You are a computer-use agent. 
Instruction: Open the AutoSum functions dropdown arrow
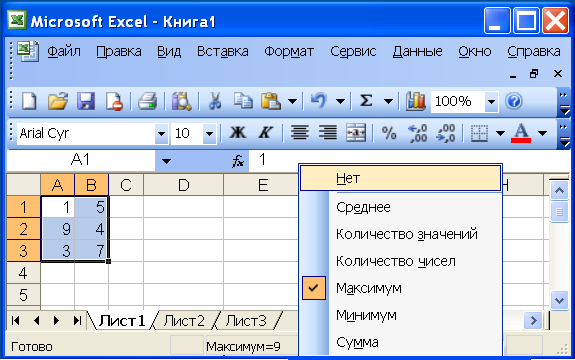(388, 101)
